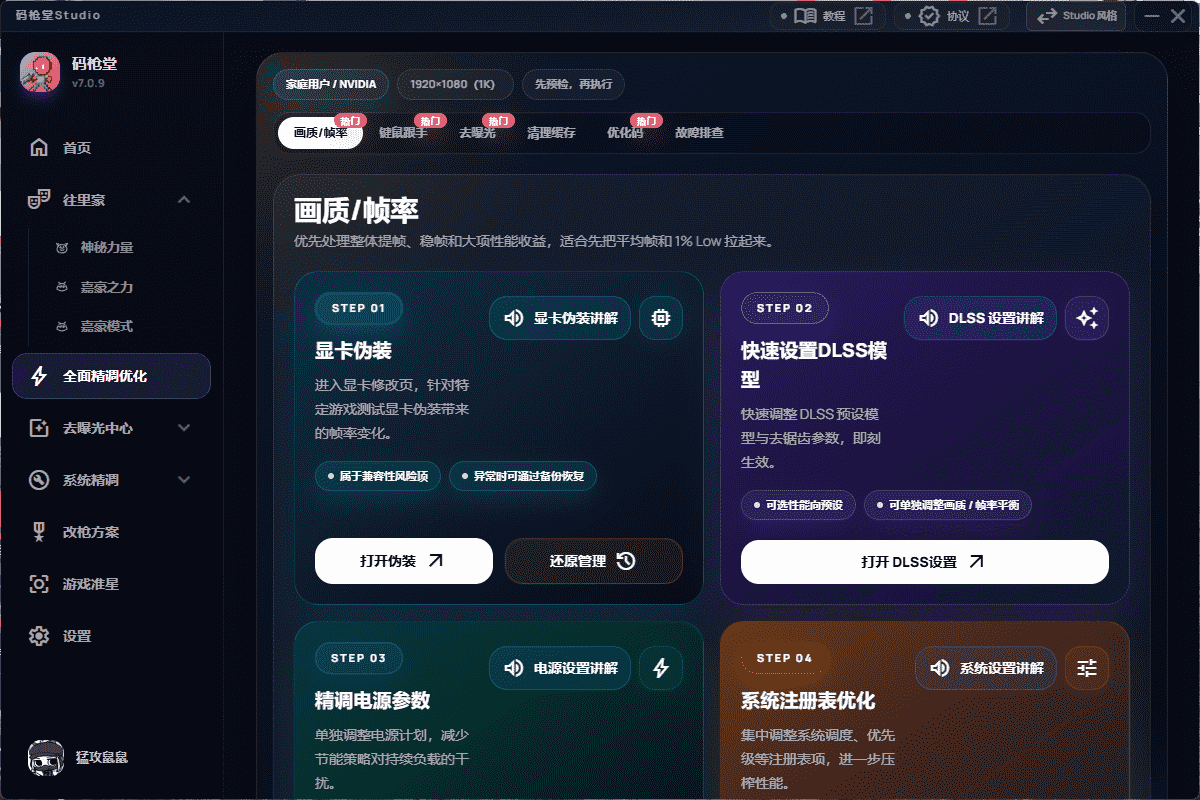The height and width of the screenshot is (800, 1200).
Task: Switch to the 清理缓存 tab
Action: 552,133
